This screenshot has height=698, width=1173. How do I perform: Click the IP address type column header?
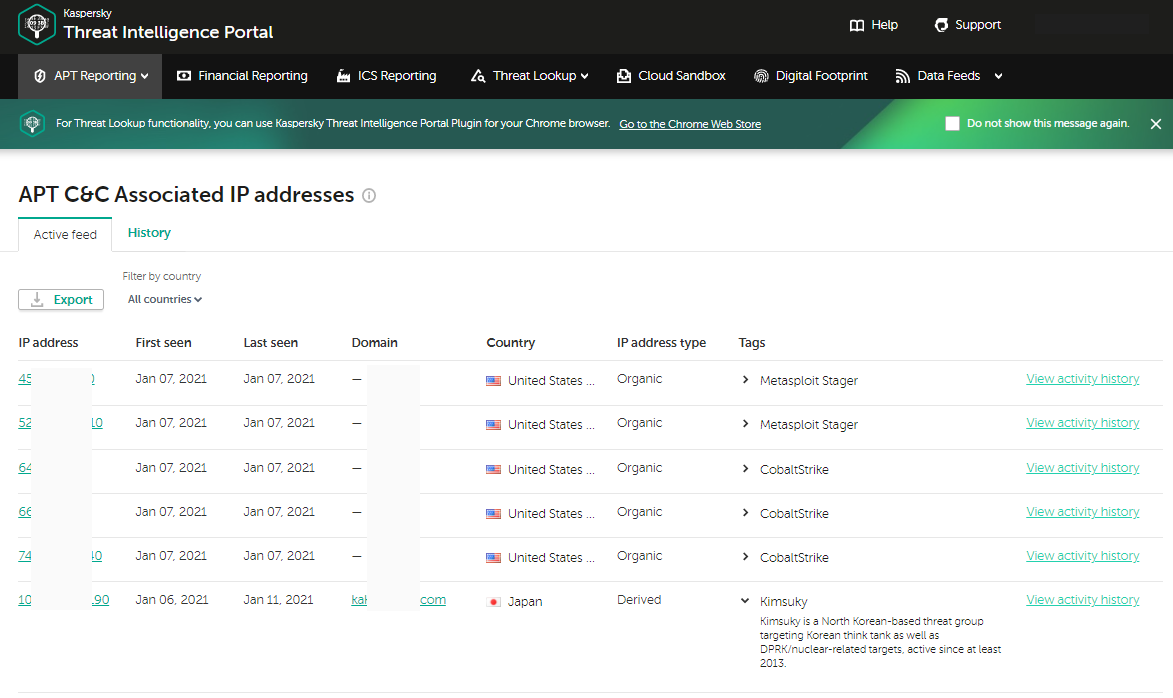click(x=661, y=343)
